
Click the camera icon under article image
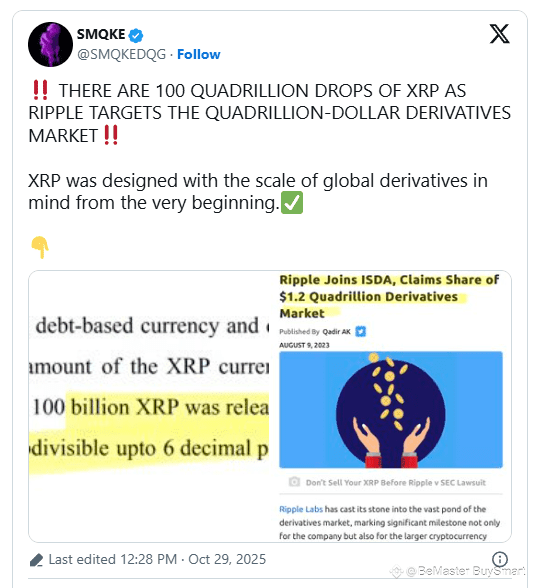click(x=294, y=482)
